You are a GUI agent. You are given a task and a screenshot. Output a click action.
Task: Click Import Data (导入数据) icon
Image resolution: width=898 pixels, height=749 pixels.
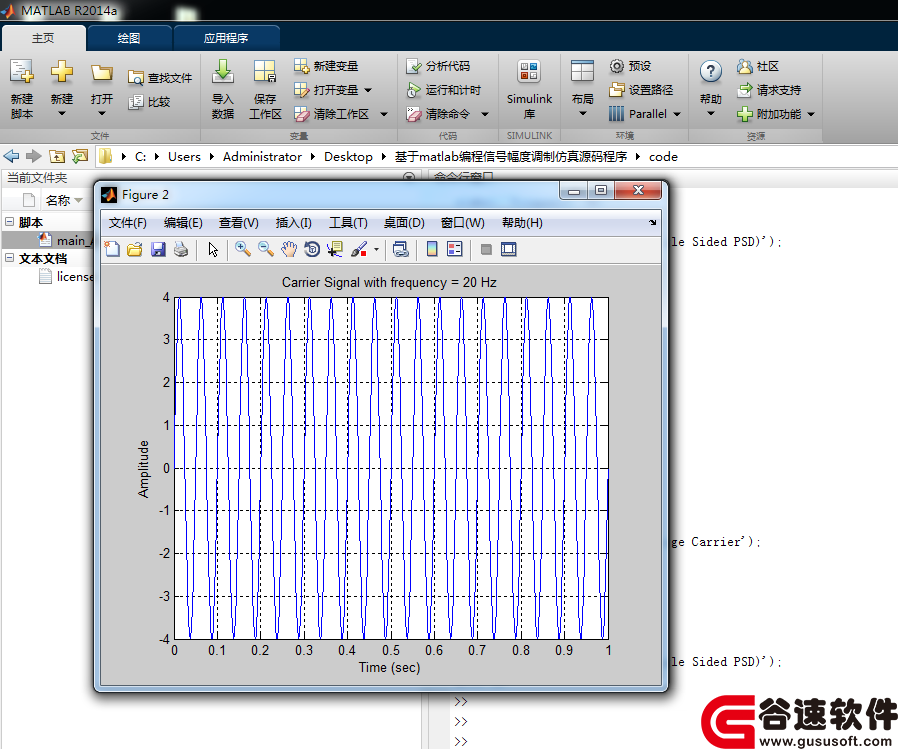pos(223,72)
